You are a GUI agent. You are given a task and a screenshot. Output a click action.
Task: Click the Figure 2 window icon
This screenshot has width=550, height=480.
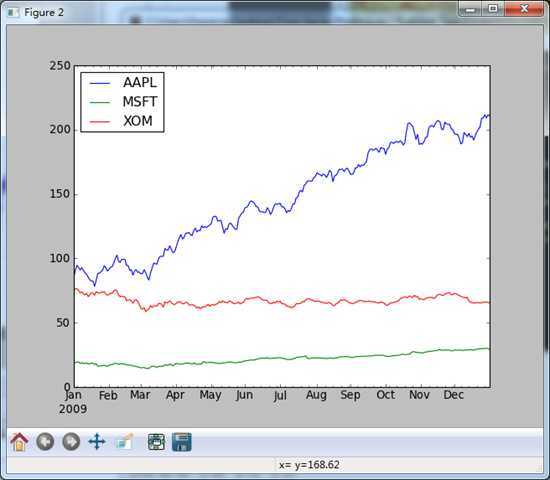click(13, 13)
